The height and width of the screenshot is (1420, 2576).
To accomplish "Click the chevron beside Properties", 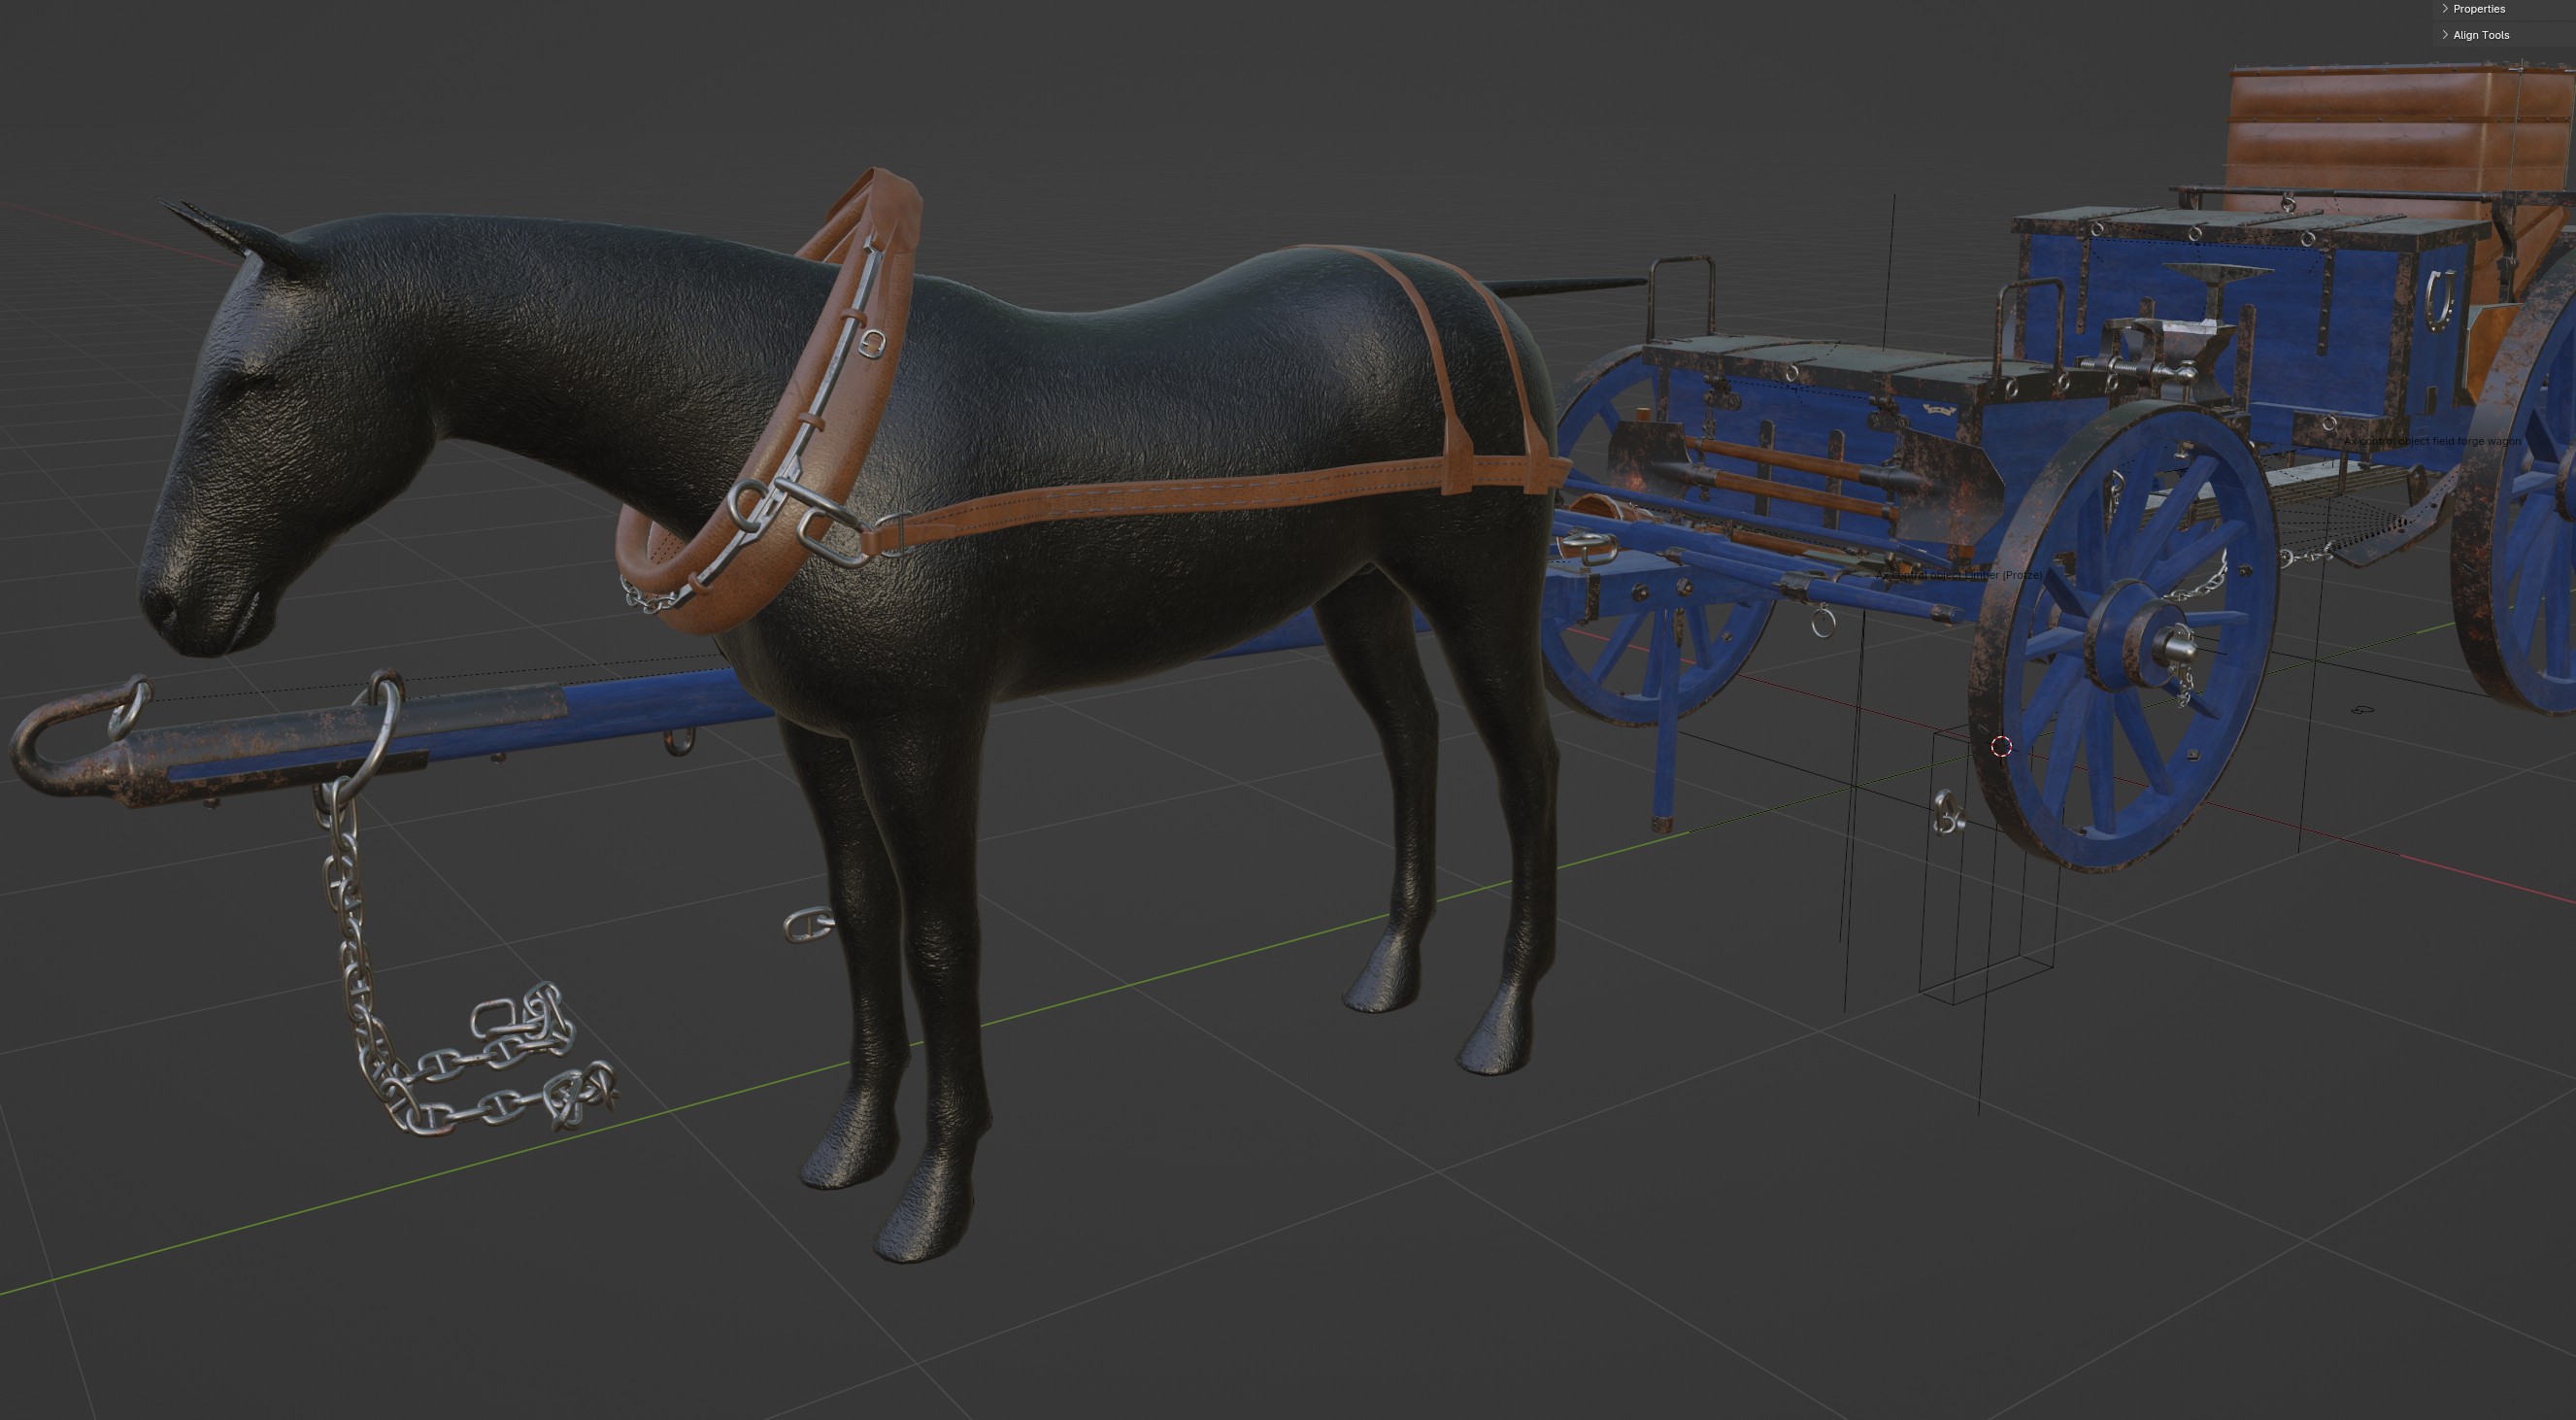I will click(x=2445, y=9).
